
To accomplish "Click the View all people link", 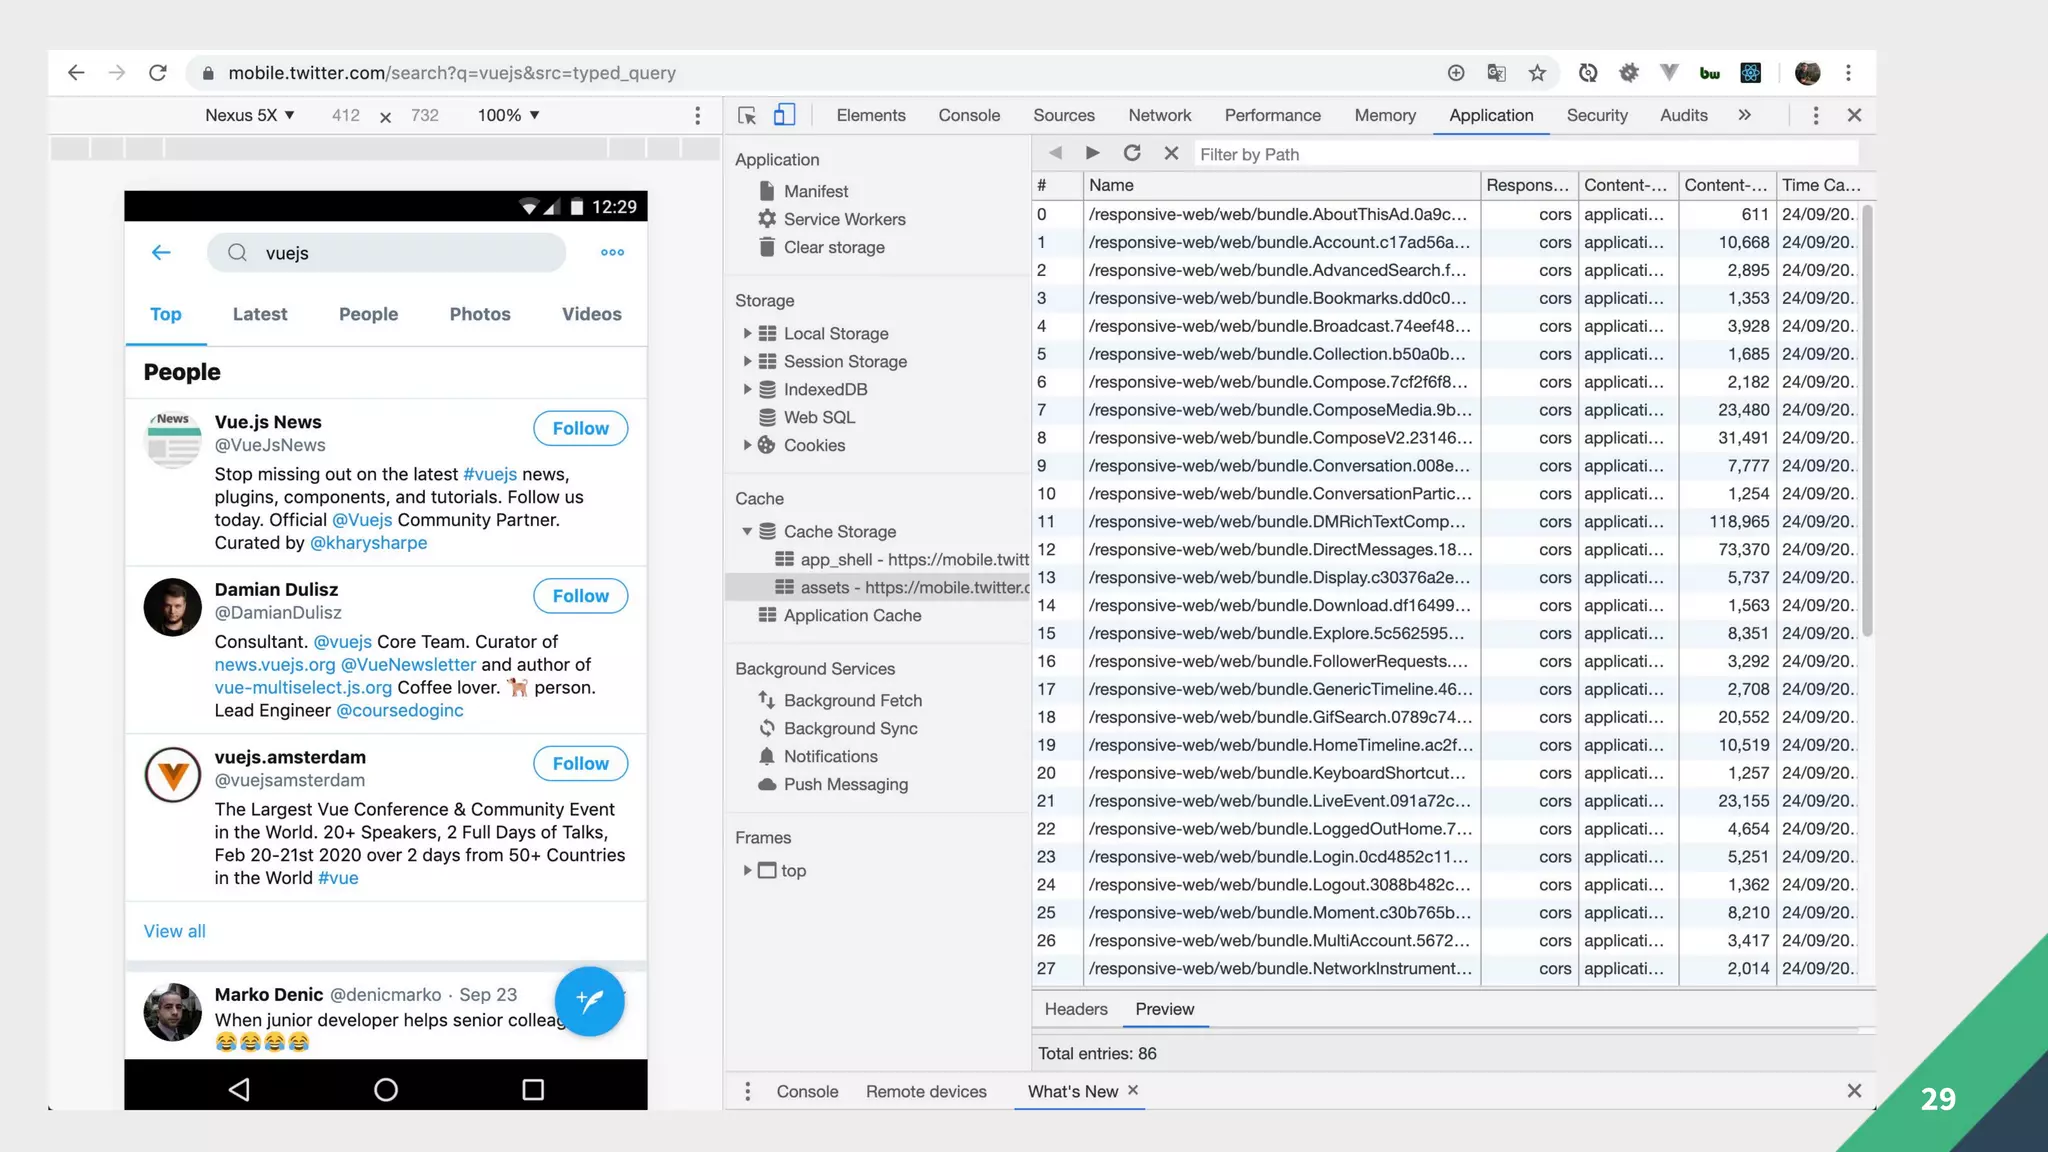I will [x=175, y=931].
